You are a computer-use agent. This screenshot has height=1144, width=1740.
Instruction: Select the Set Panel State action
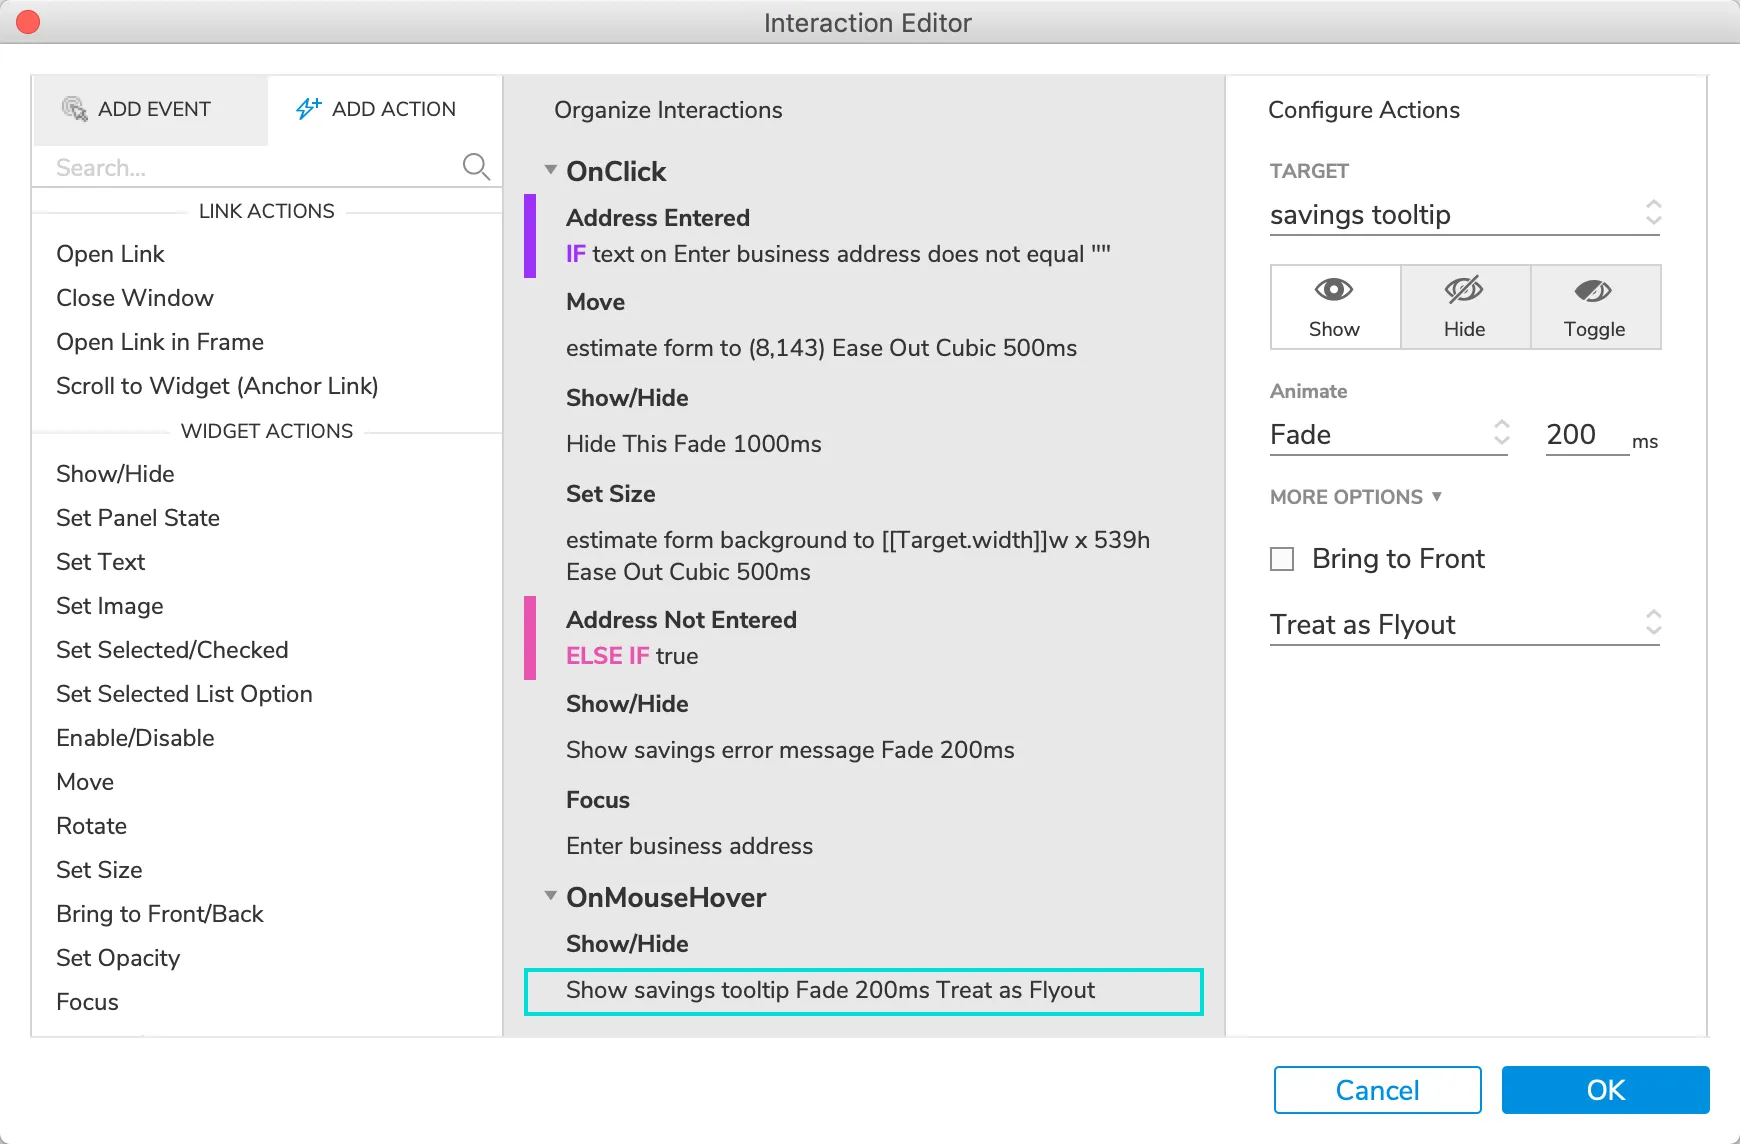coord(138,518)
